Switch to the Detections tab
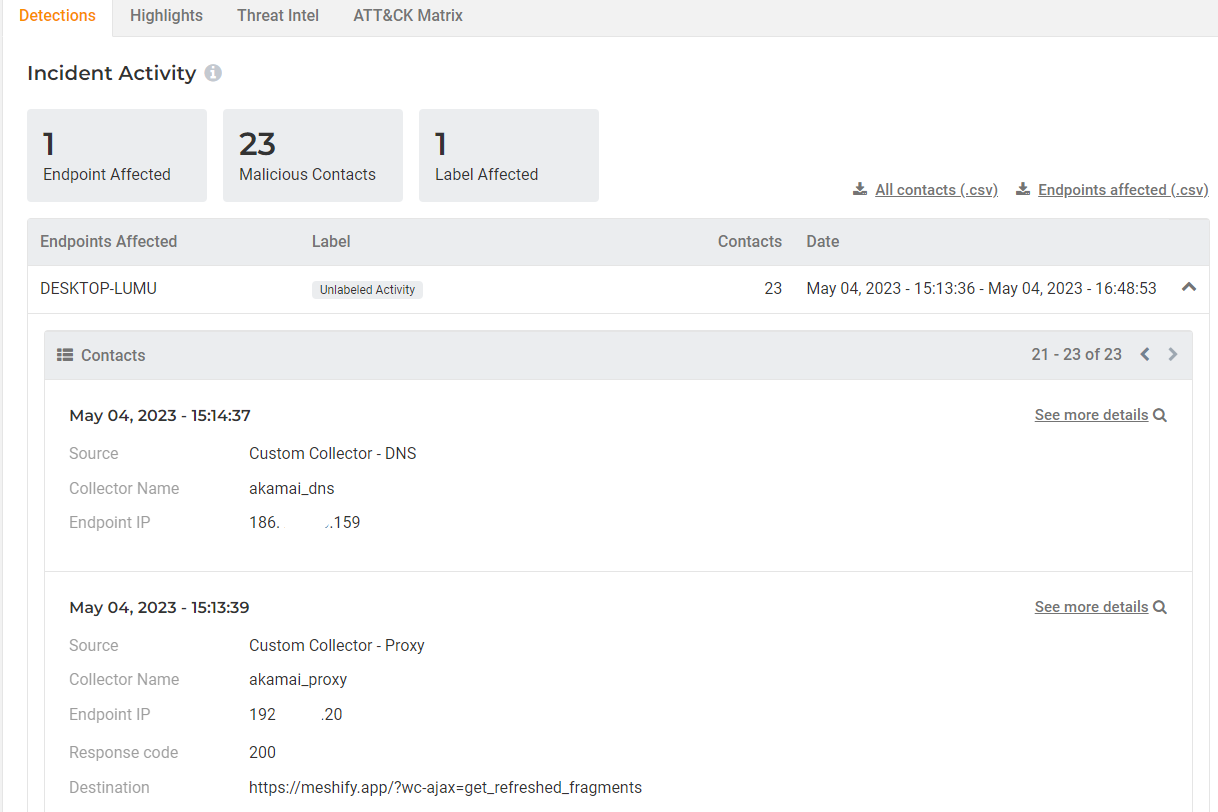The height and width of the screenshot is (812, 1218). click(x=57, y=16)
